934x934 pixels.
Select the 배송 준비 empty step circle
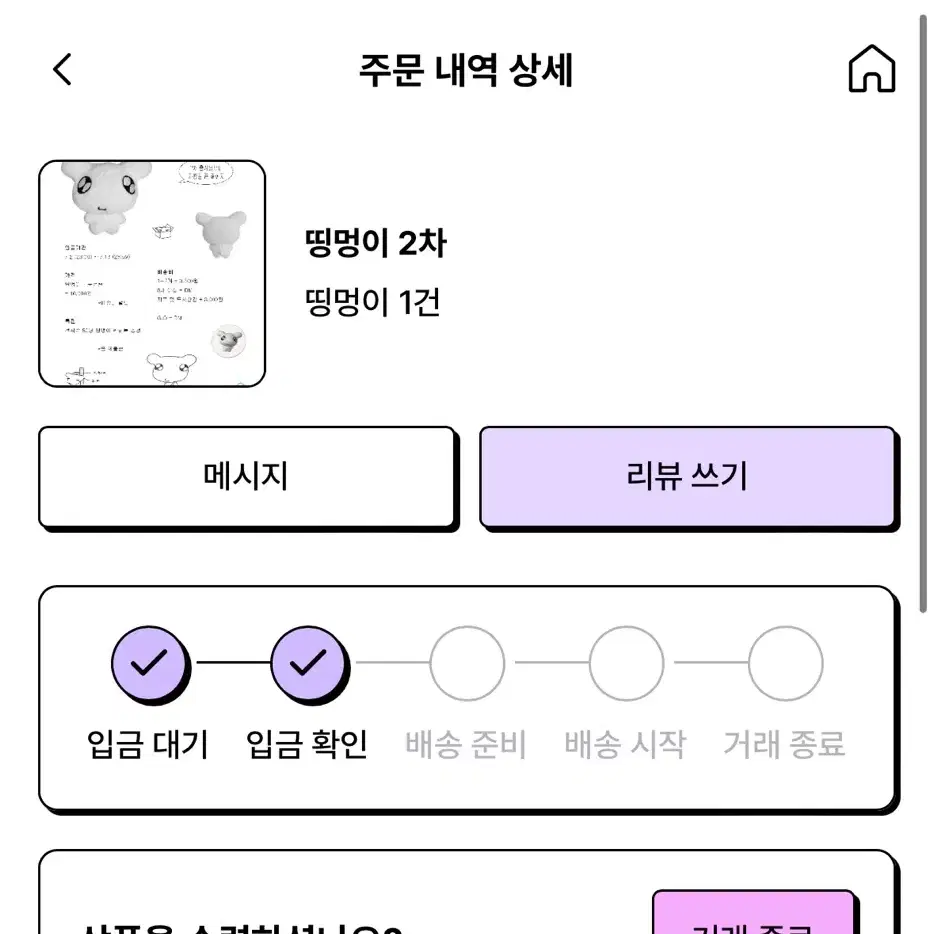point(467,663)
